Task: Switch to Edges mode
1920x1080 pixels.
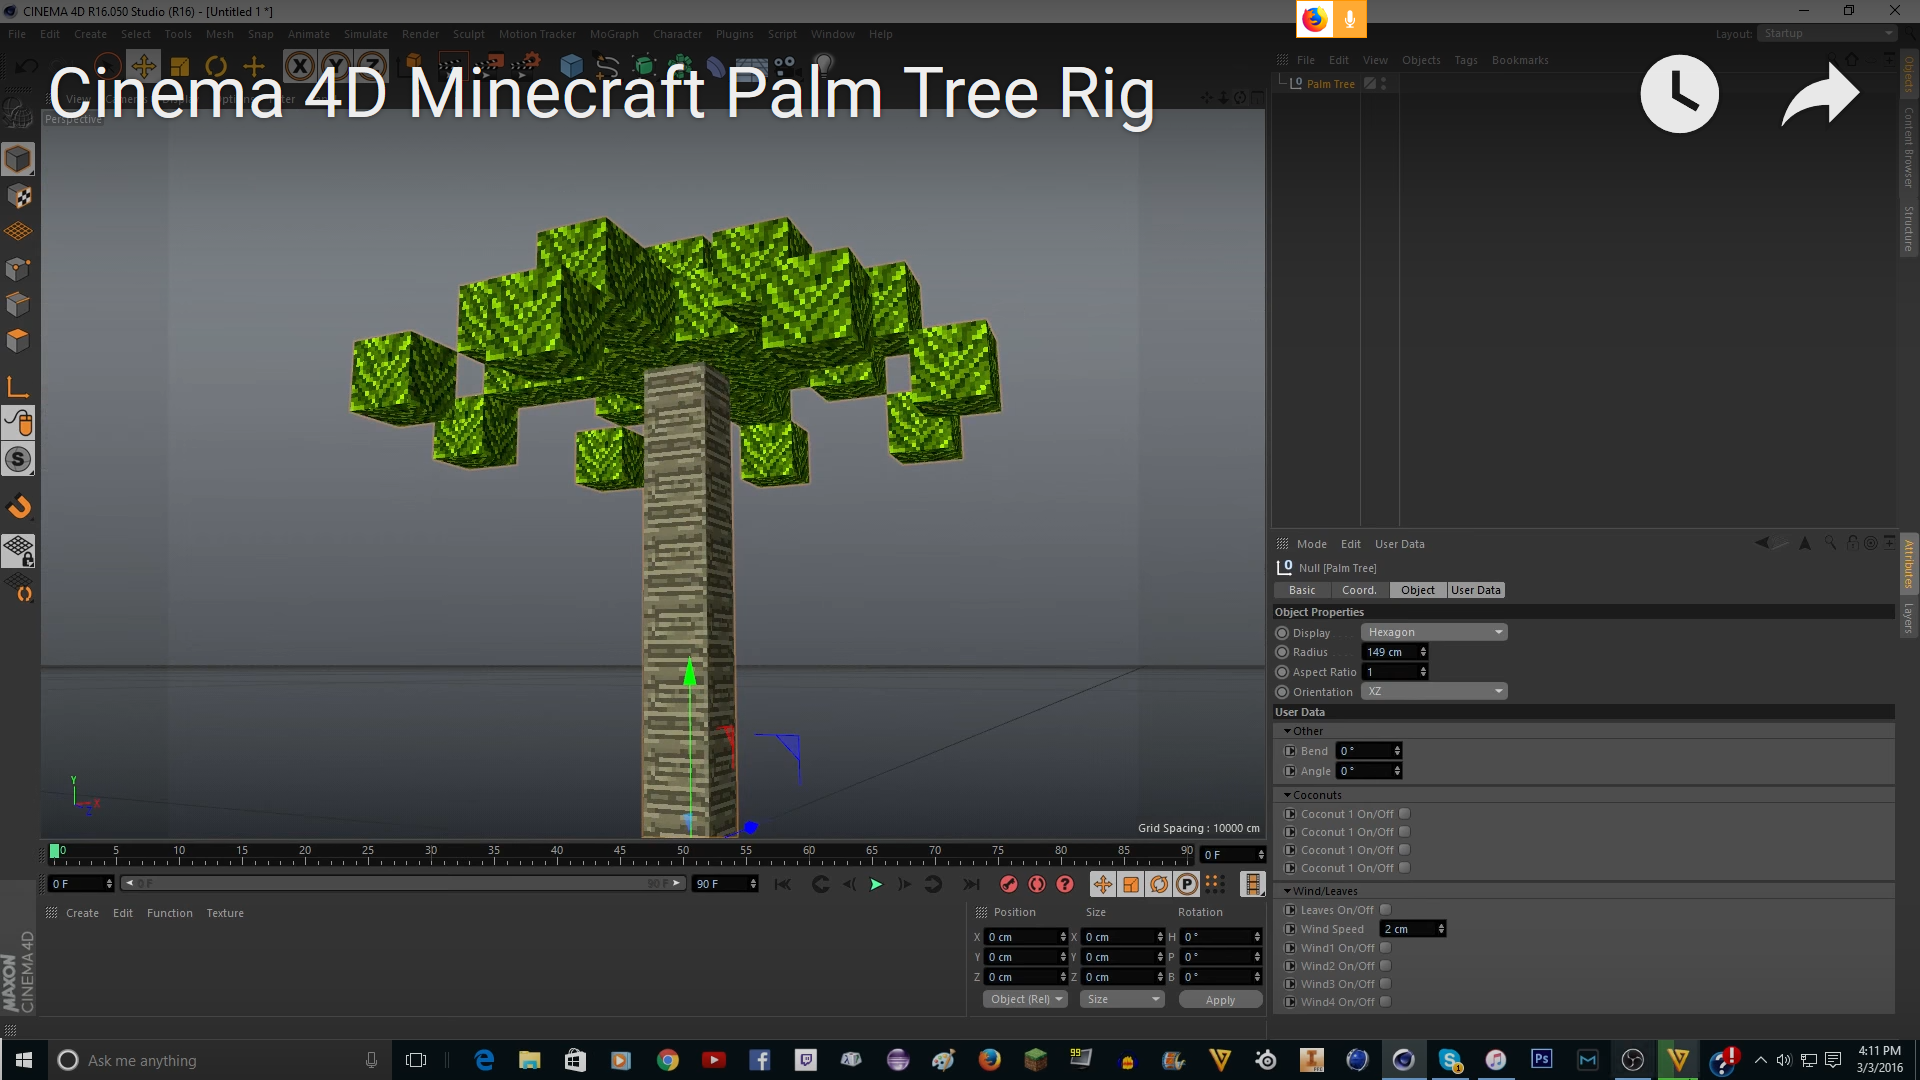Action: [18, 304]
